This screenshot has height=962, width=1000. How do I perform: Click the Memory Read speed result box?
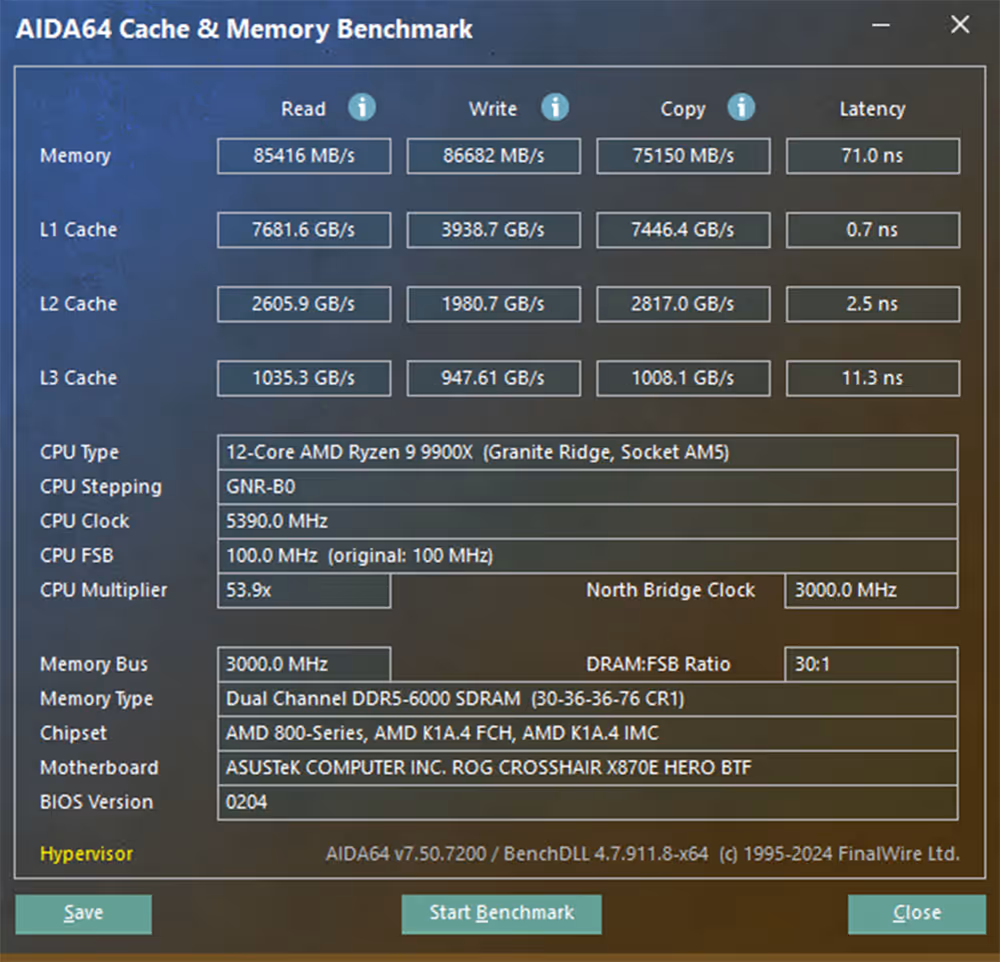[x=303, y=156]
